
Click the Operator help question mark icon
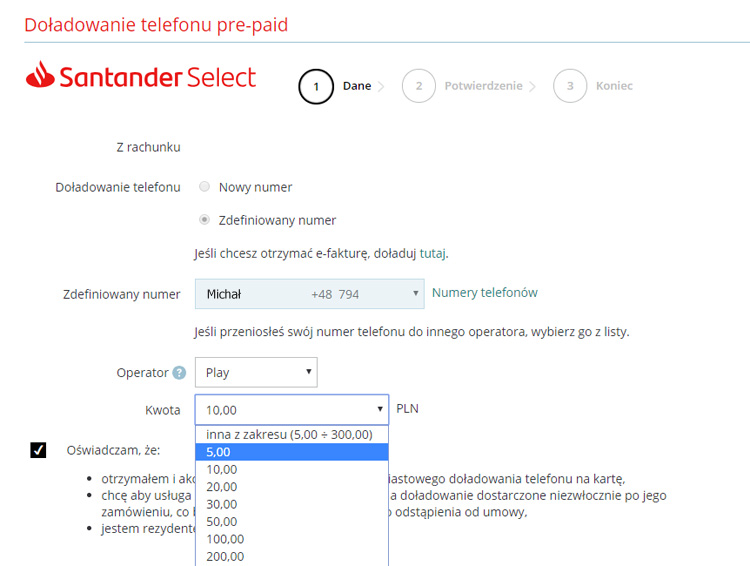179,373
